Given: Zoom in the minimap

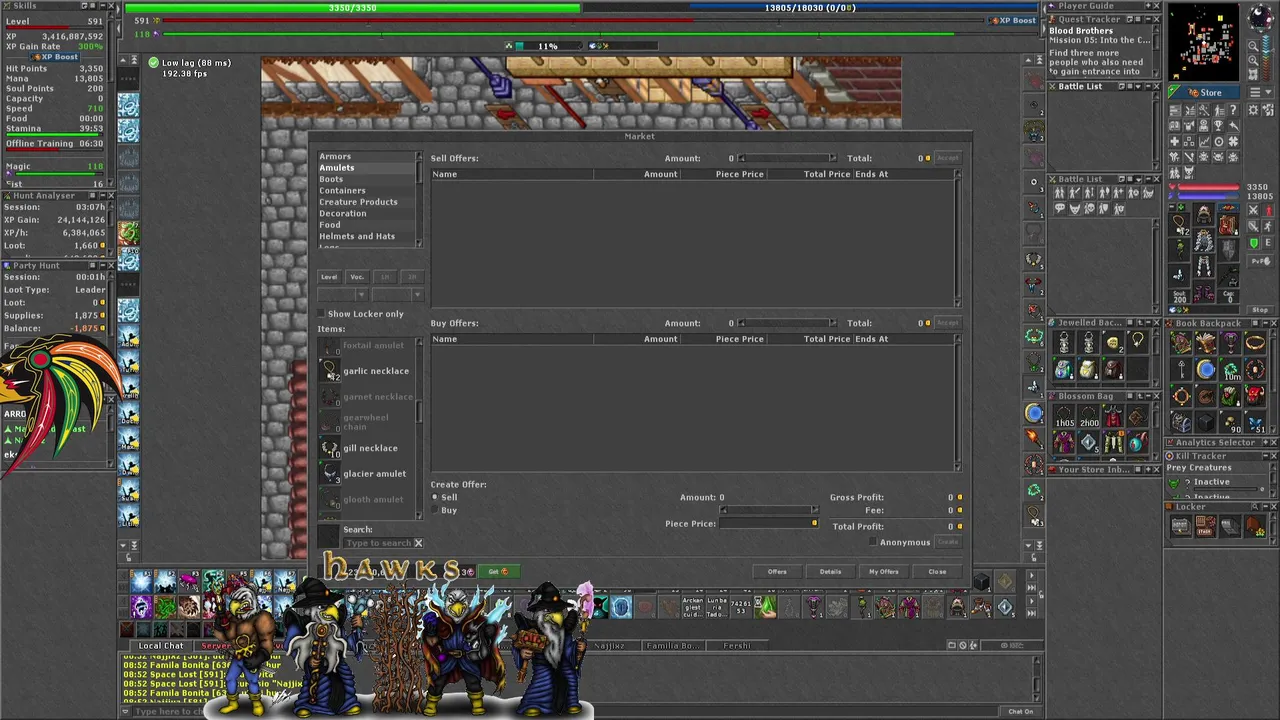Looking at the screenshot, I should tap(1253, 60).
